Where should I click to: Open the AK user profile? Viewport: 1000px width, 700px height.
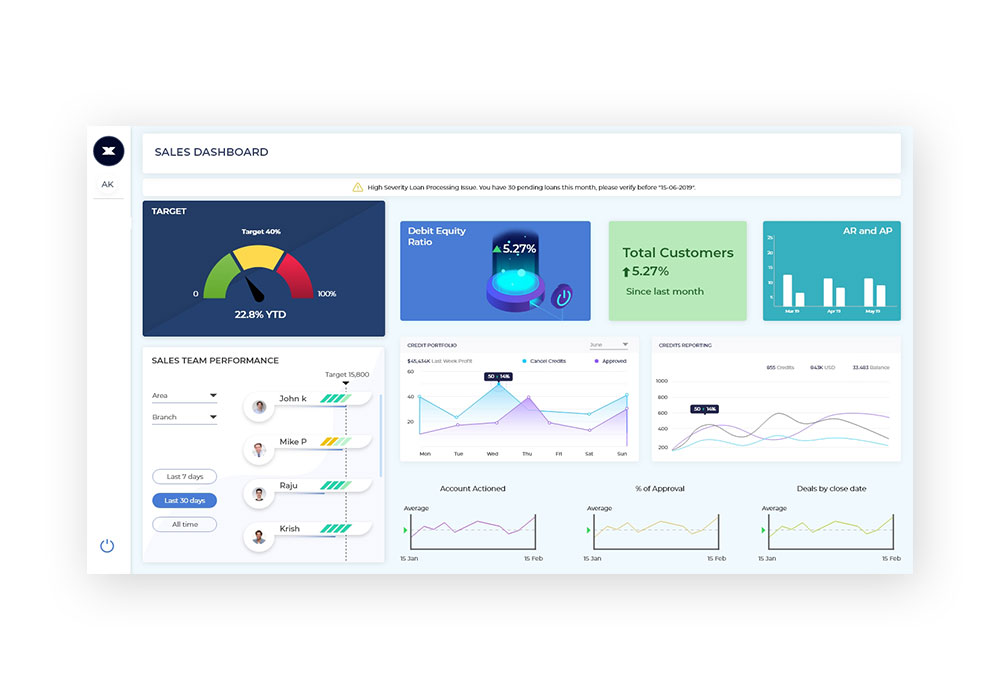pyautogui.click(x=107, y=184)
